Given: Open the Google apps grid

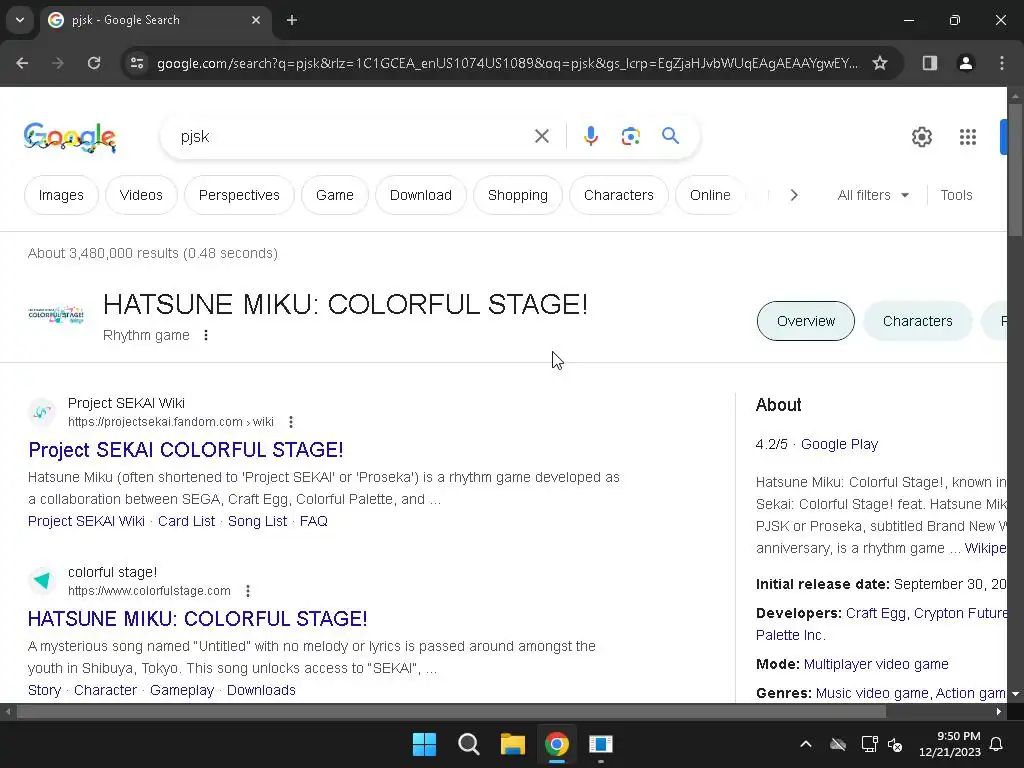Looking at the screenshot, I should click(968, 136).
